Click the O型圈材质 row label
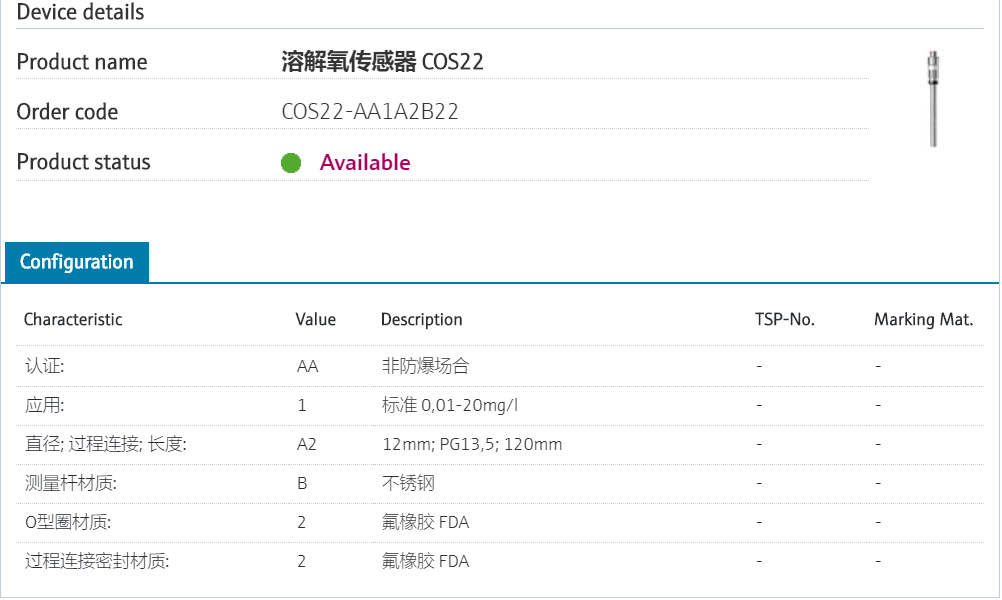The image size is (1002, 600). pyautogui.click(x=68, y=522)
